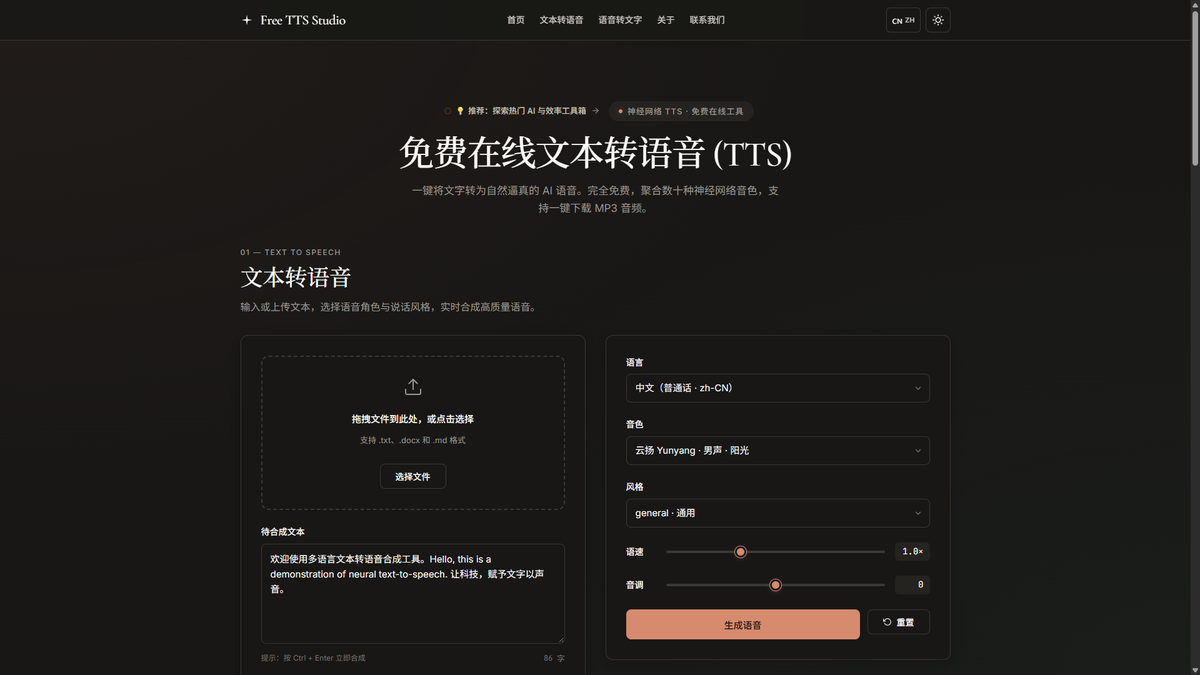Click the 重置 button

coord(899,622)
